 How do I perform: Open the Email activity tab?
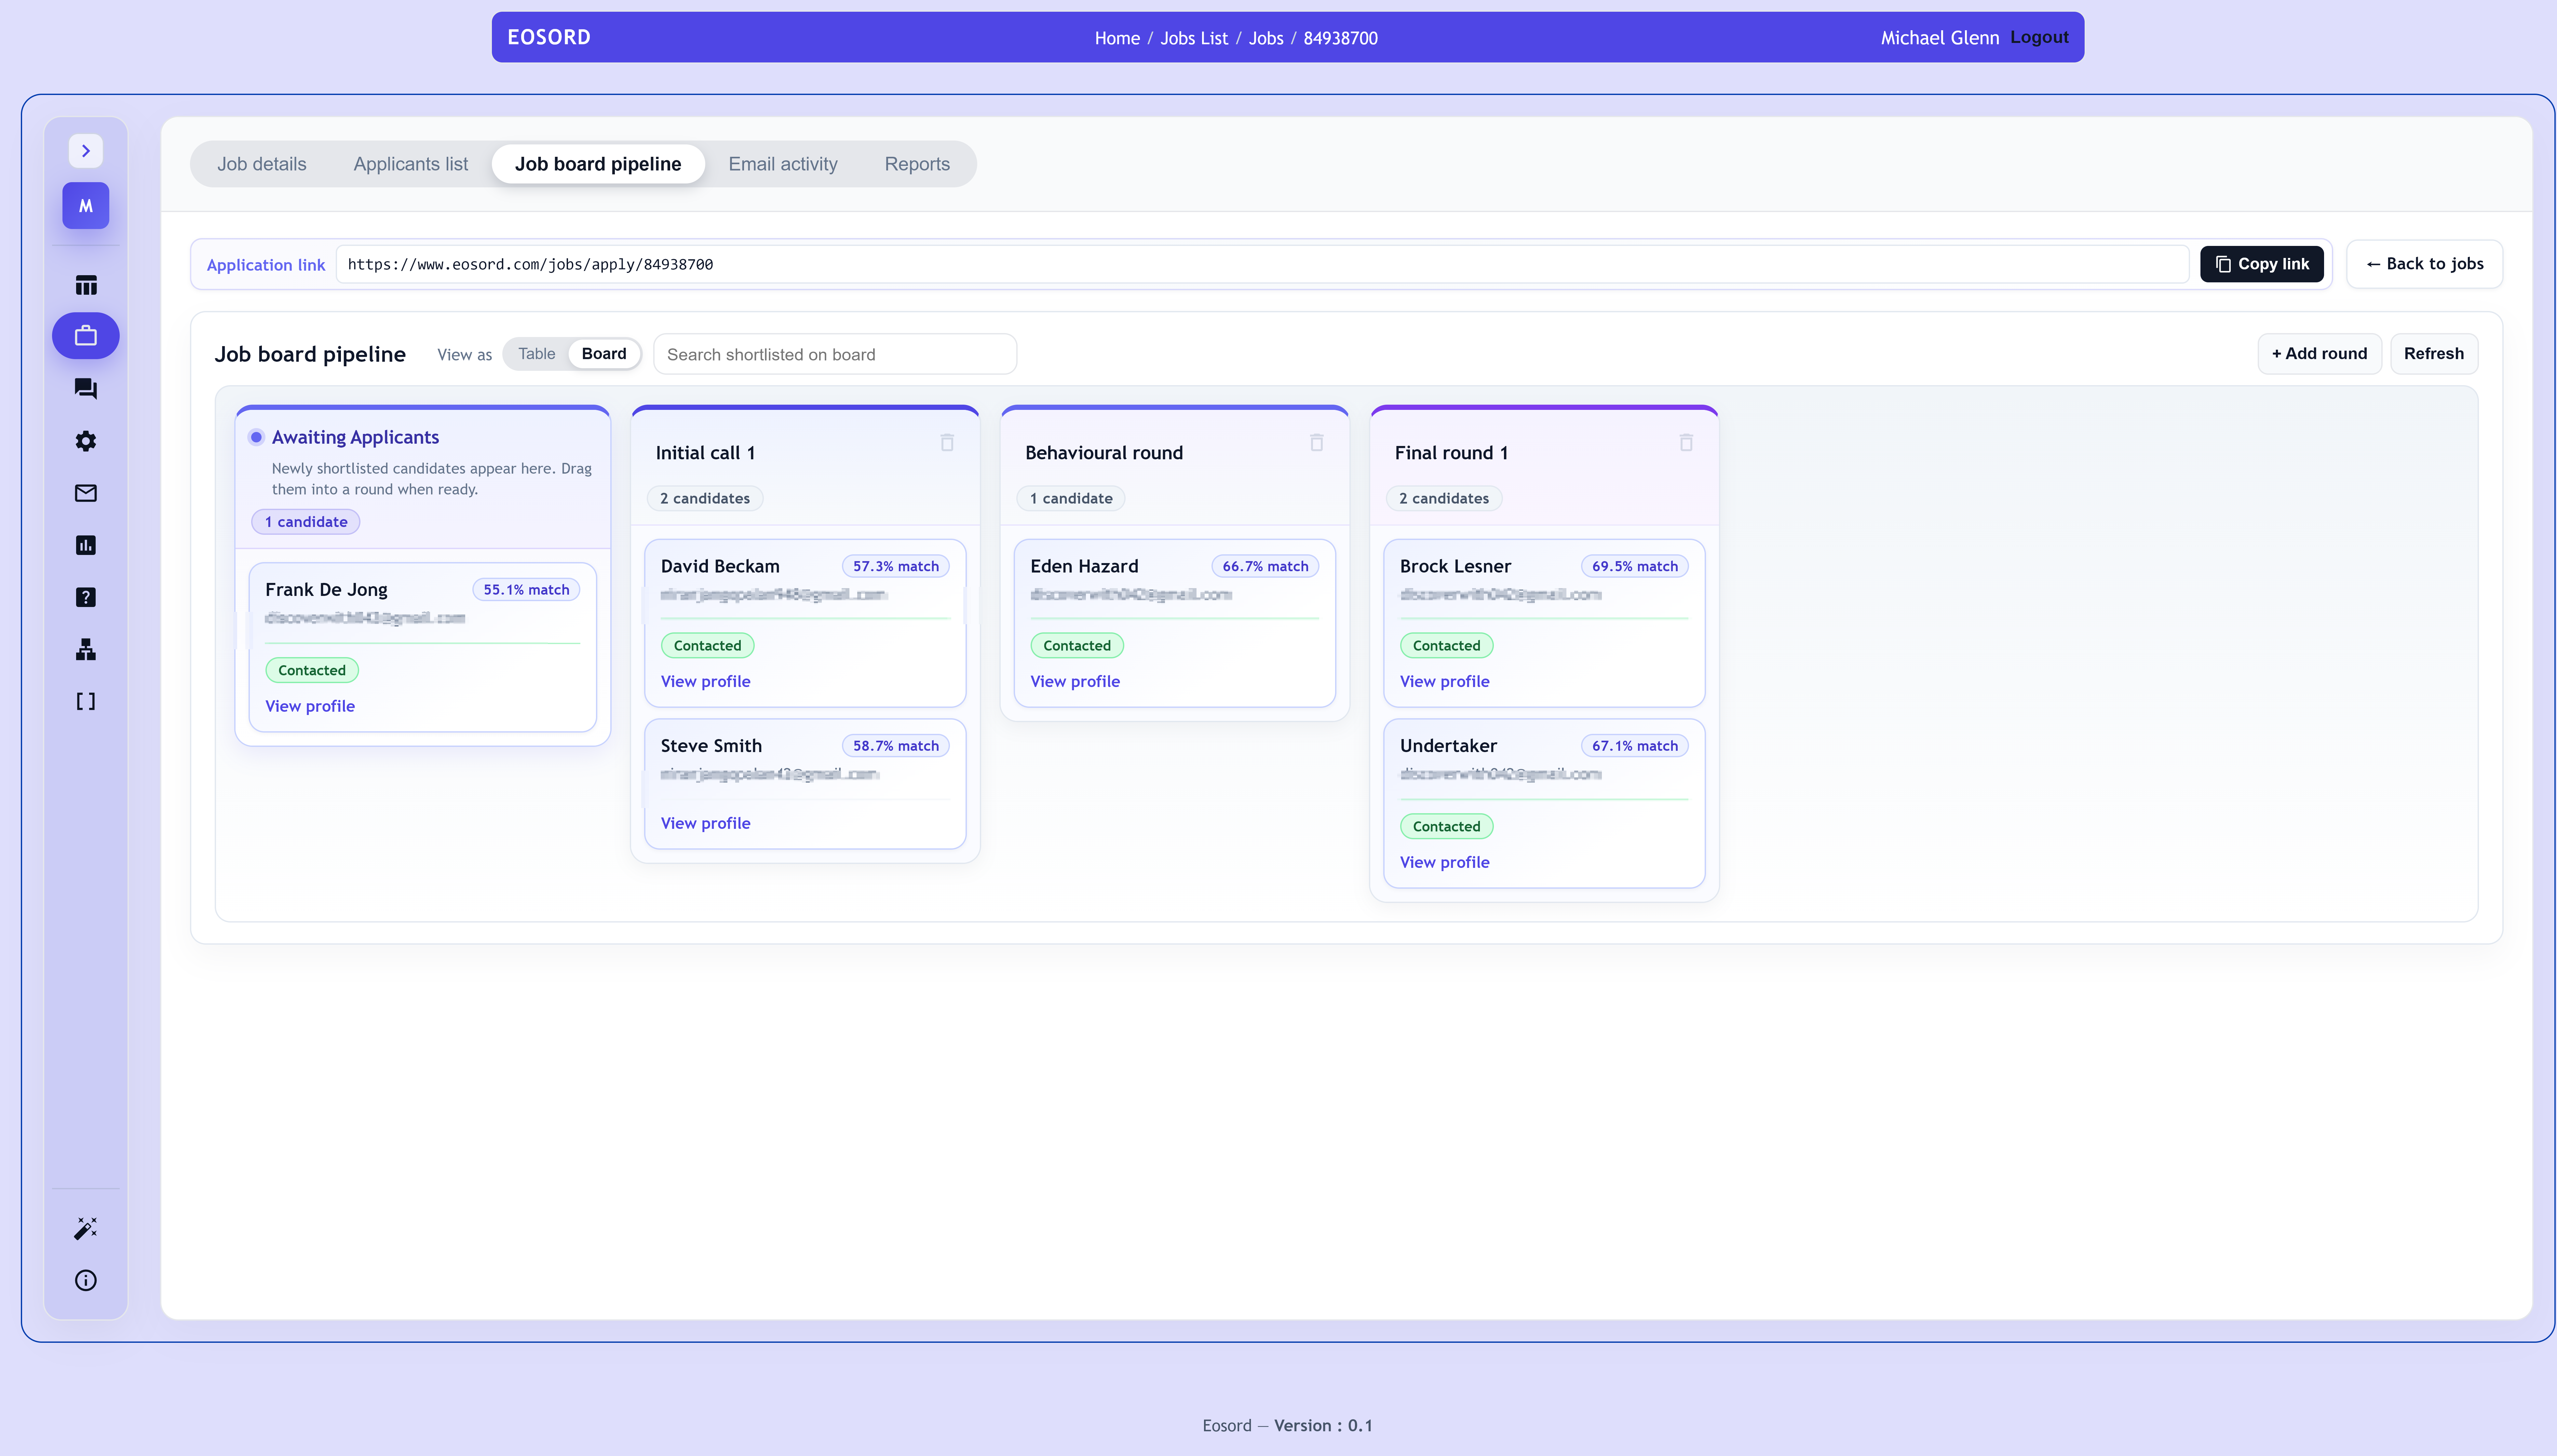point(783,164)
